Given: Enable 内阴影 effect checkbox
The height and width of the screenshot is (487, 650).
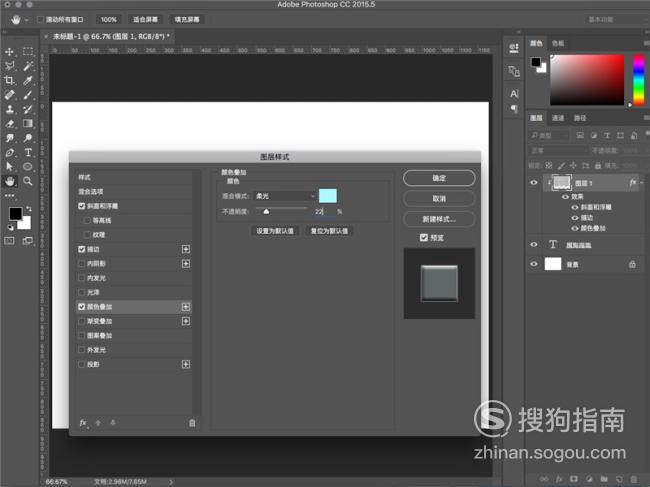Looking at the screenshot, I should tap(82, 264).
